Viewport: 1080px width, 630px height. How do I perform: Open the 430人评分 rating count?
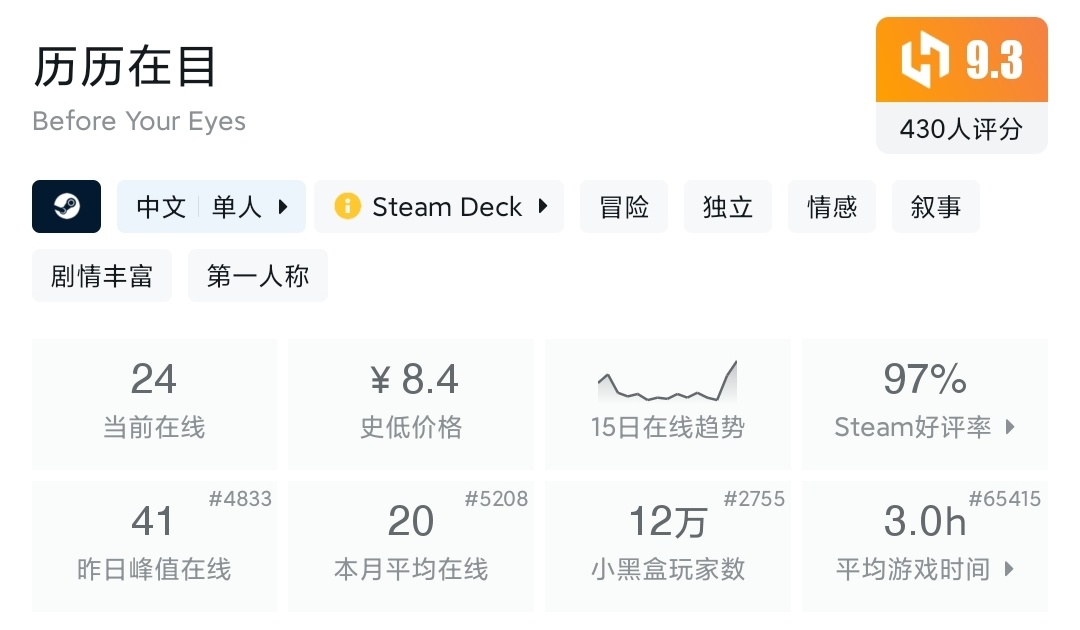point(961,129)
